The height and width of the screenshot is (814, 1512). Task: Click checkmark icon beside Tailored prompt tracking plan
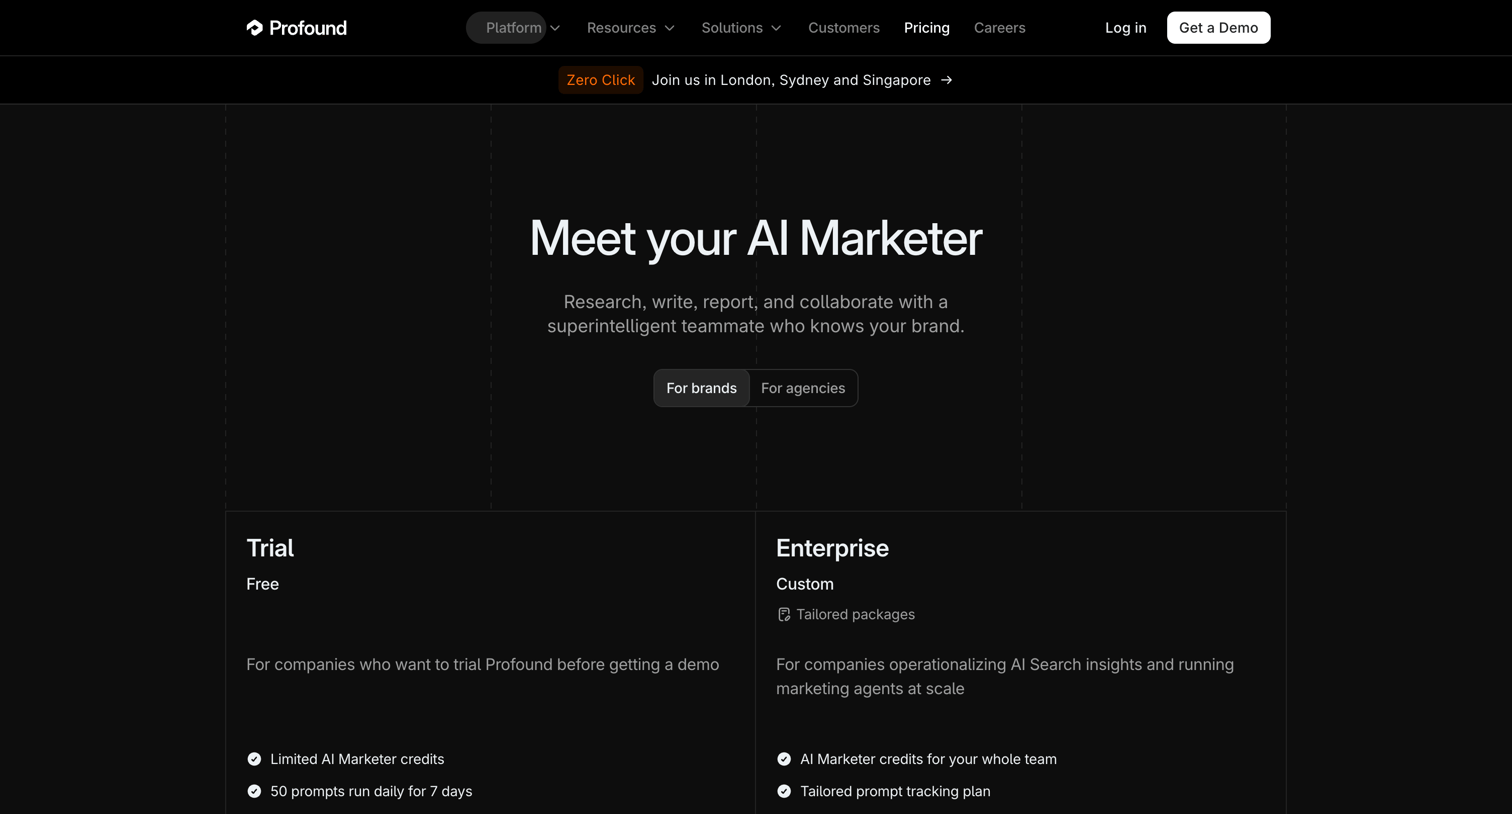click(784, 791)
